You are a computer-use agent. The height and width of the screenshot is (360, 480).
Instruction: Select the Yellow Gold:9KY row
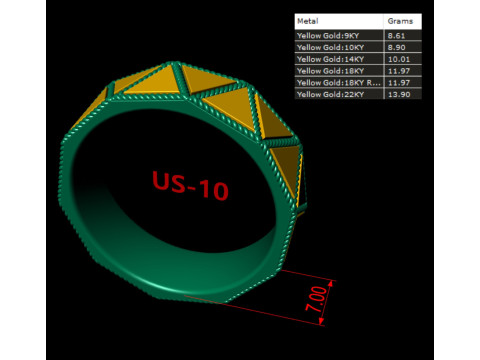(358, 36)
